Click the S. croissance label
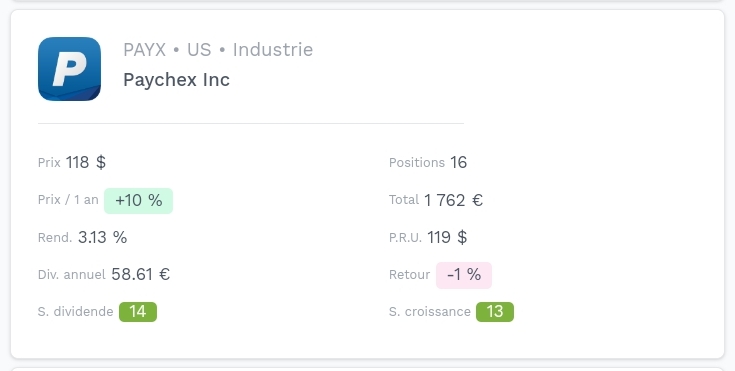This screenshot has width=735, height=371. point(430,312)
